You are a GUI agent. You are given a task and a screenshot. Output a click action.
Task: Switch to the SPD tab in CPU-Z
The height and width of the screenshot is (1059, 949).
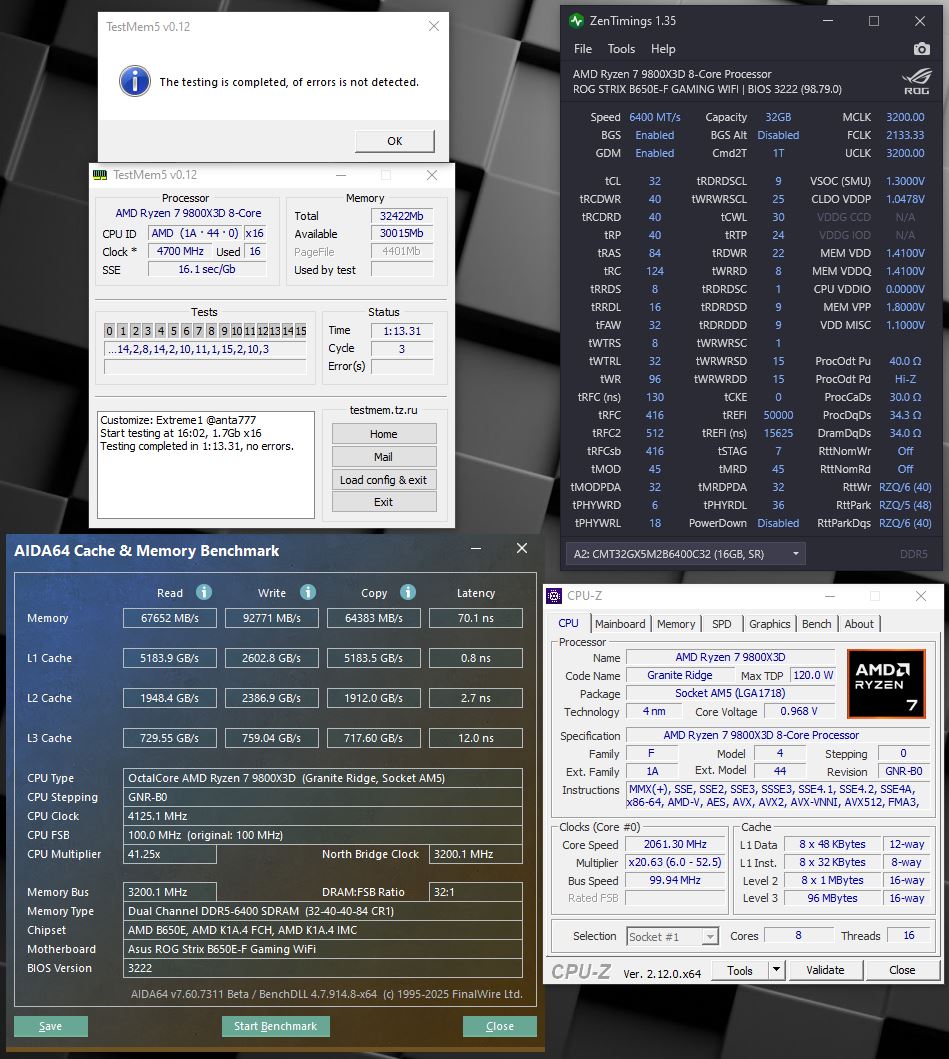[721, 624]
